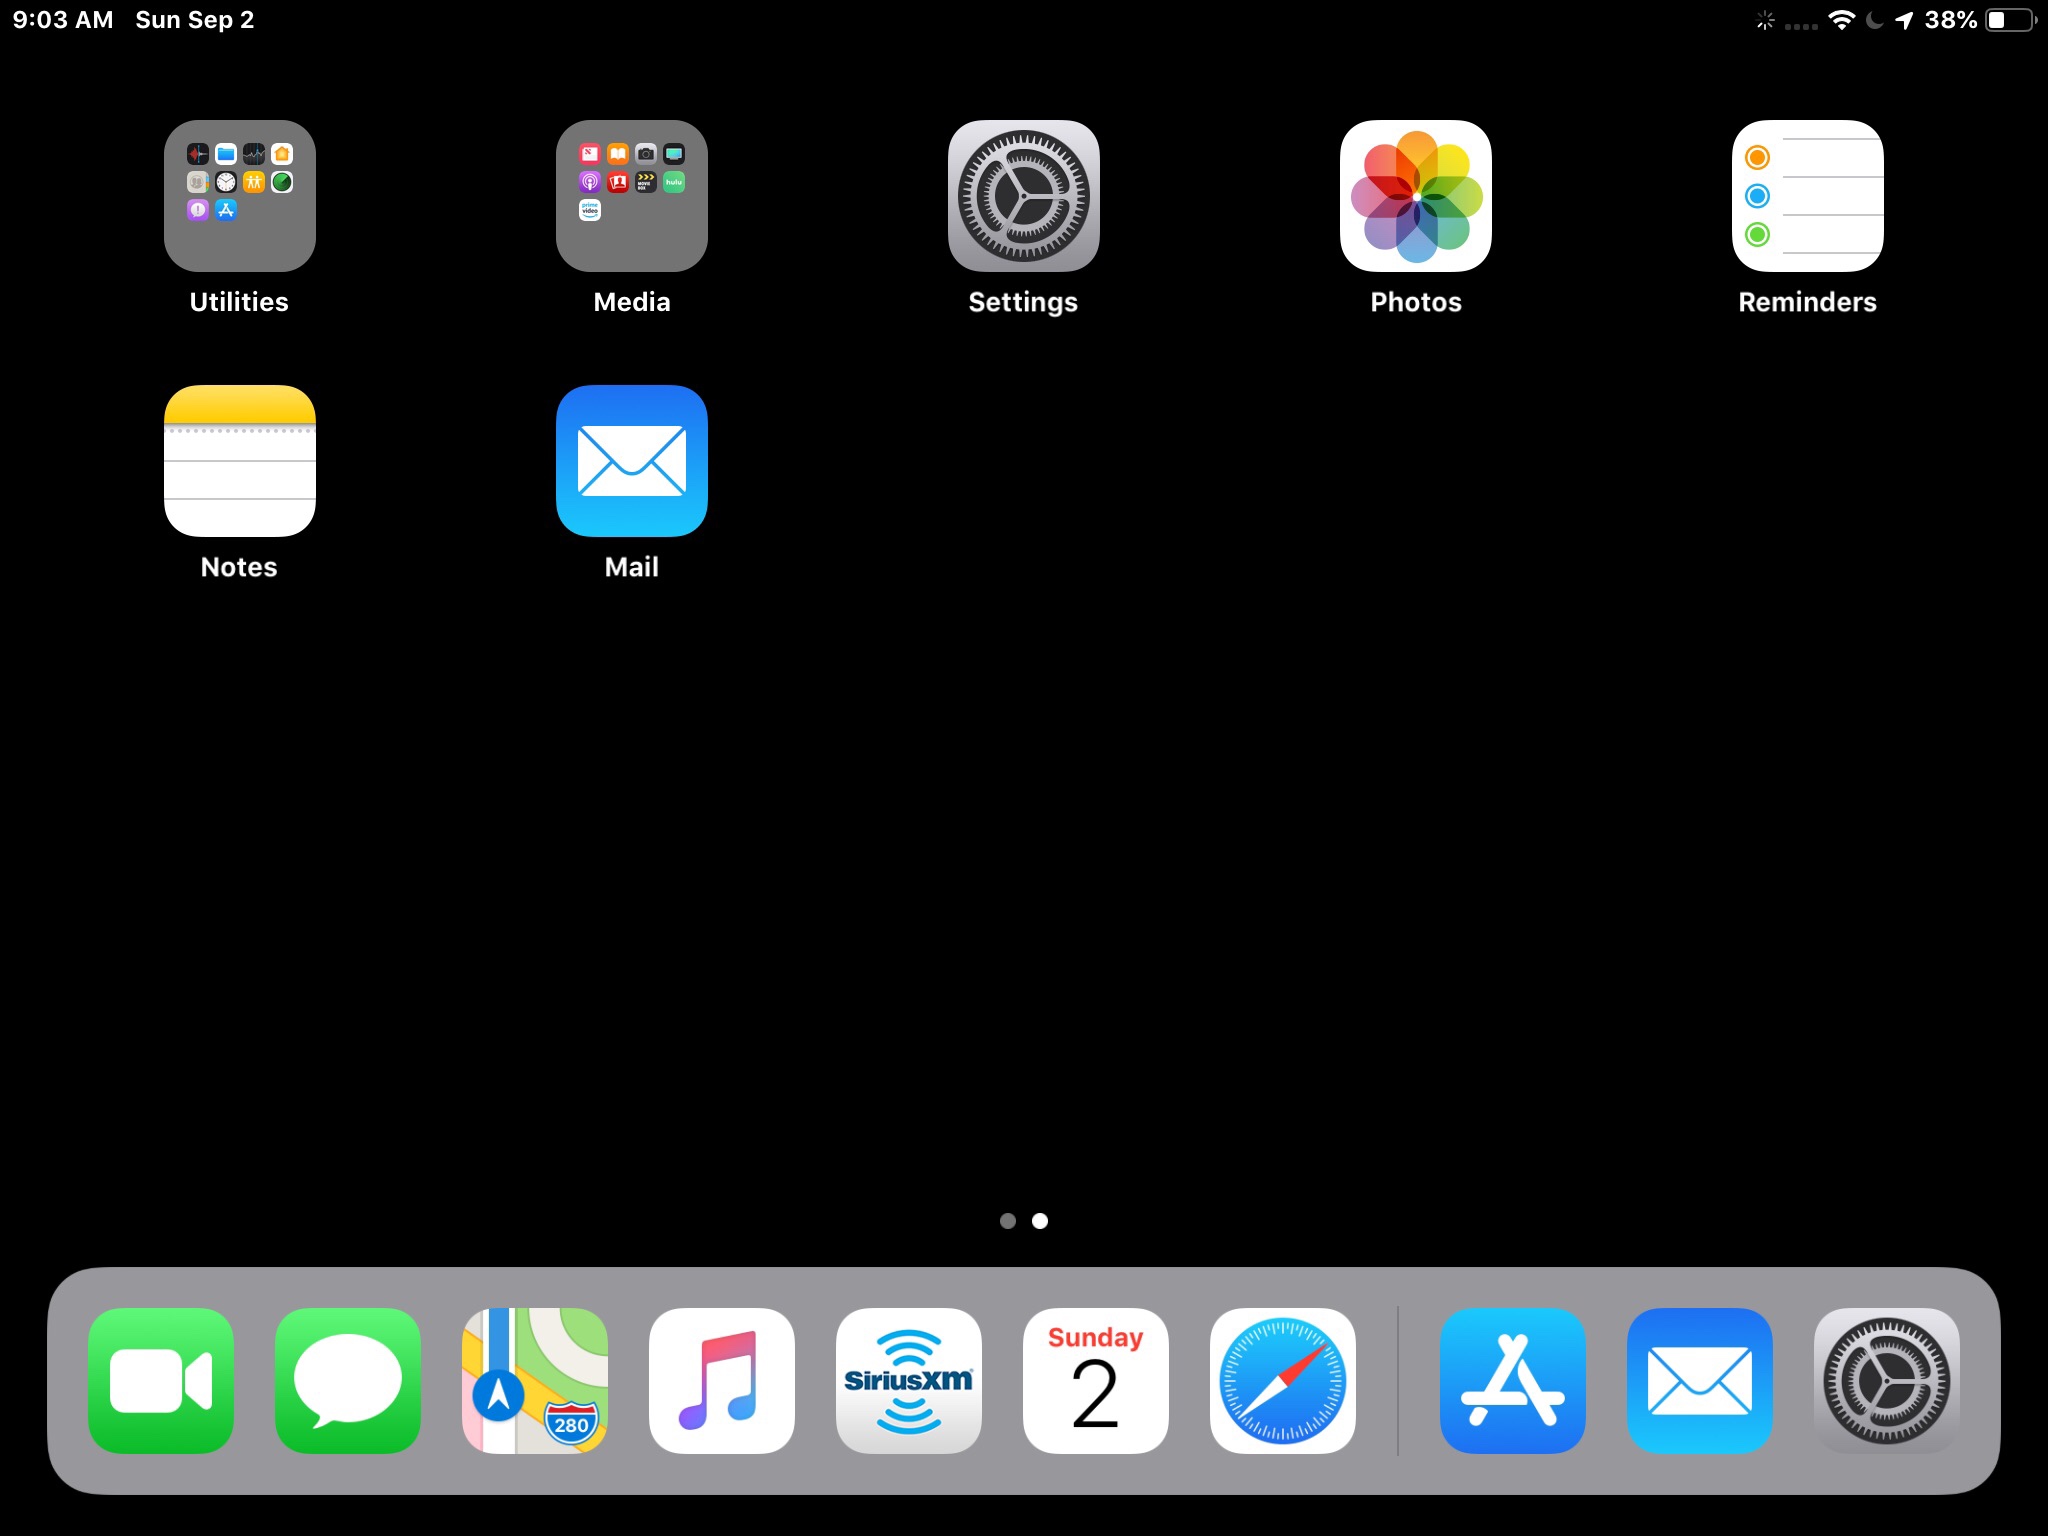Open the Photos app
Viewport: 2048px width, 1536px height.
tap(1416, 196)
